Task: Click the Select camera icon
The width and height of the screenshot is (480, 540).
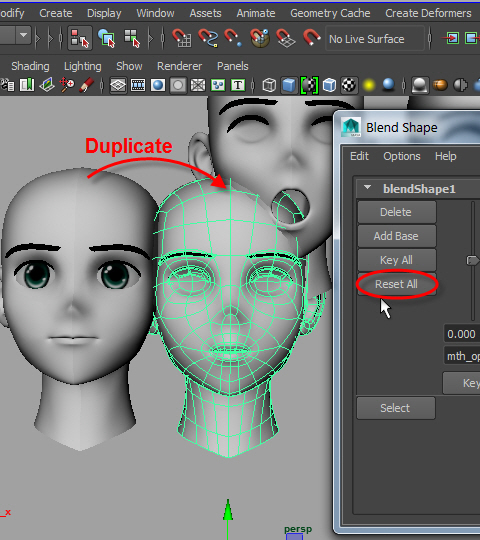Action: coord(7,85)
